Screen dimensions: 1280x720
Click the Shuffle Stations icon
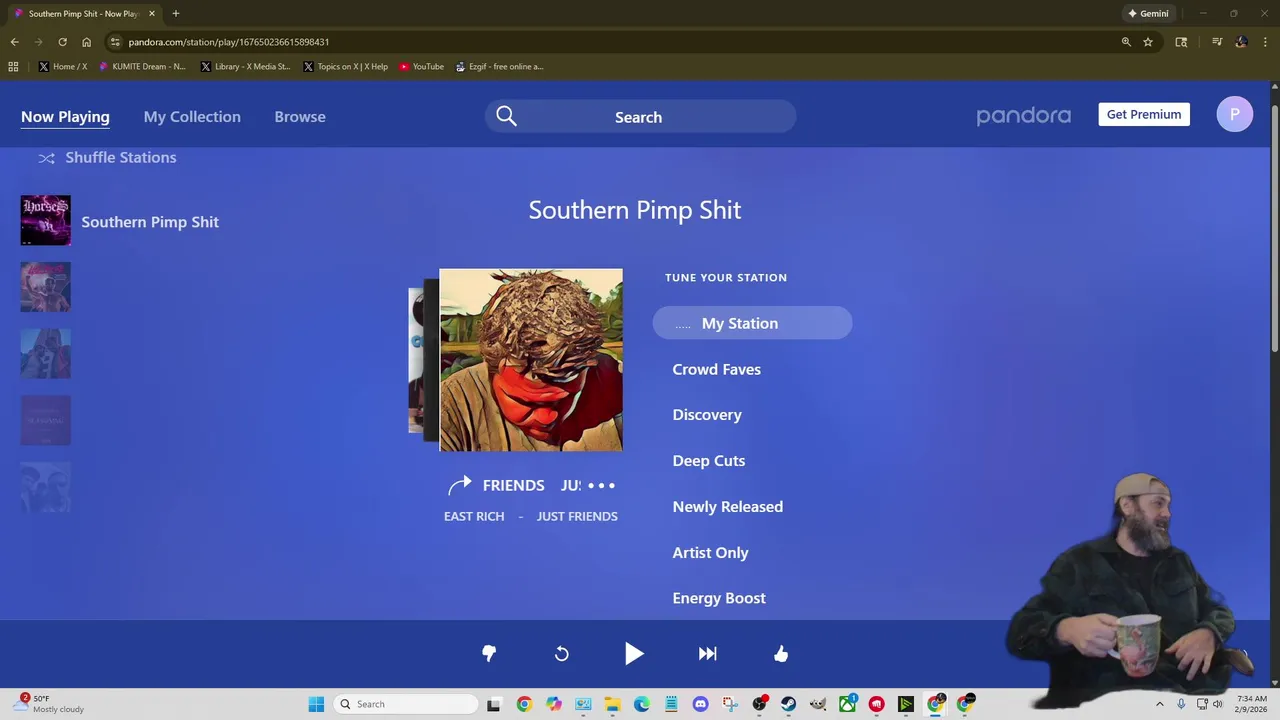pos(46,158)
